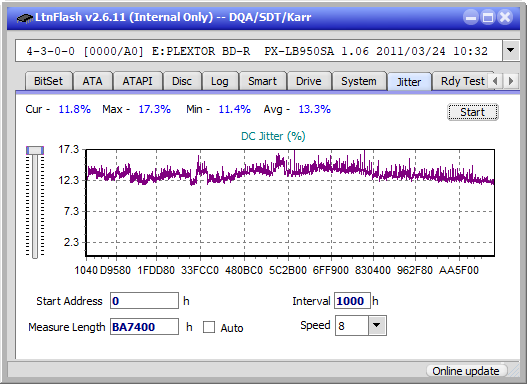Maximize the LtnFlash window

(488, 17)
